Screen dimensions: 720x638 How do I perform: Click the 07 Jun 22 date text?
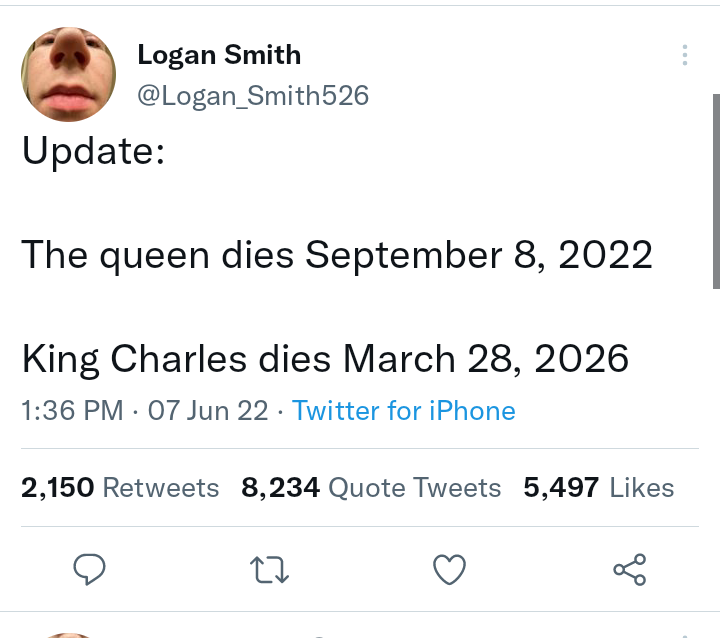tap(207, 411)
